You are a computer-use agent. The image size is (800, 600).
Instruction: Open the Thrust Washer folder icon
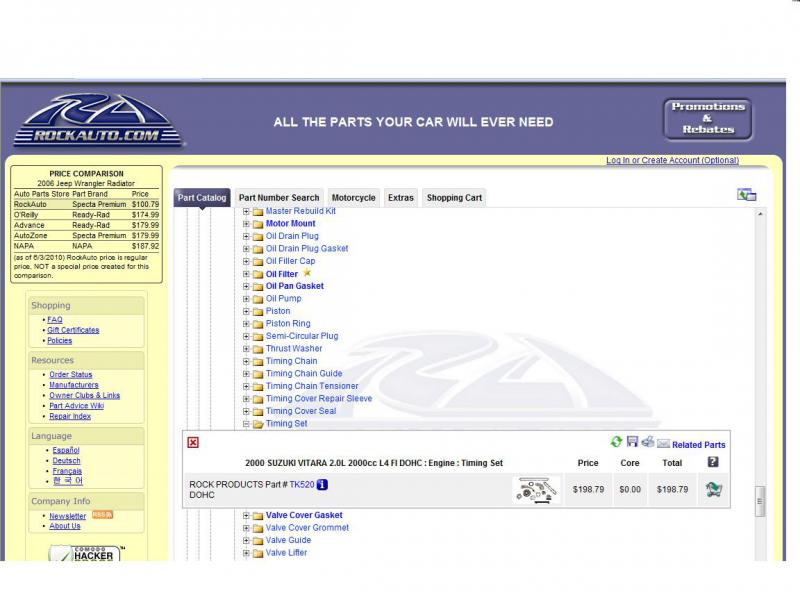pyautogui.click(x=258, y=349)
